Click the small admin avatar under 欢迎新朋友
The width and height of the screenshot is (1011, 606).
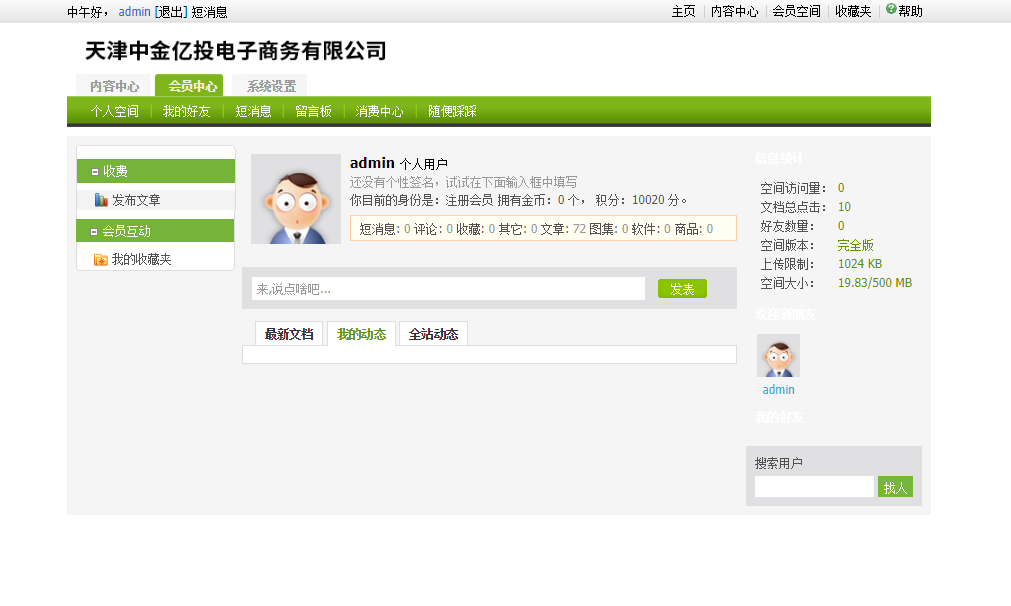point(778,356)
